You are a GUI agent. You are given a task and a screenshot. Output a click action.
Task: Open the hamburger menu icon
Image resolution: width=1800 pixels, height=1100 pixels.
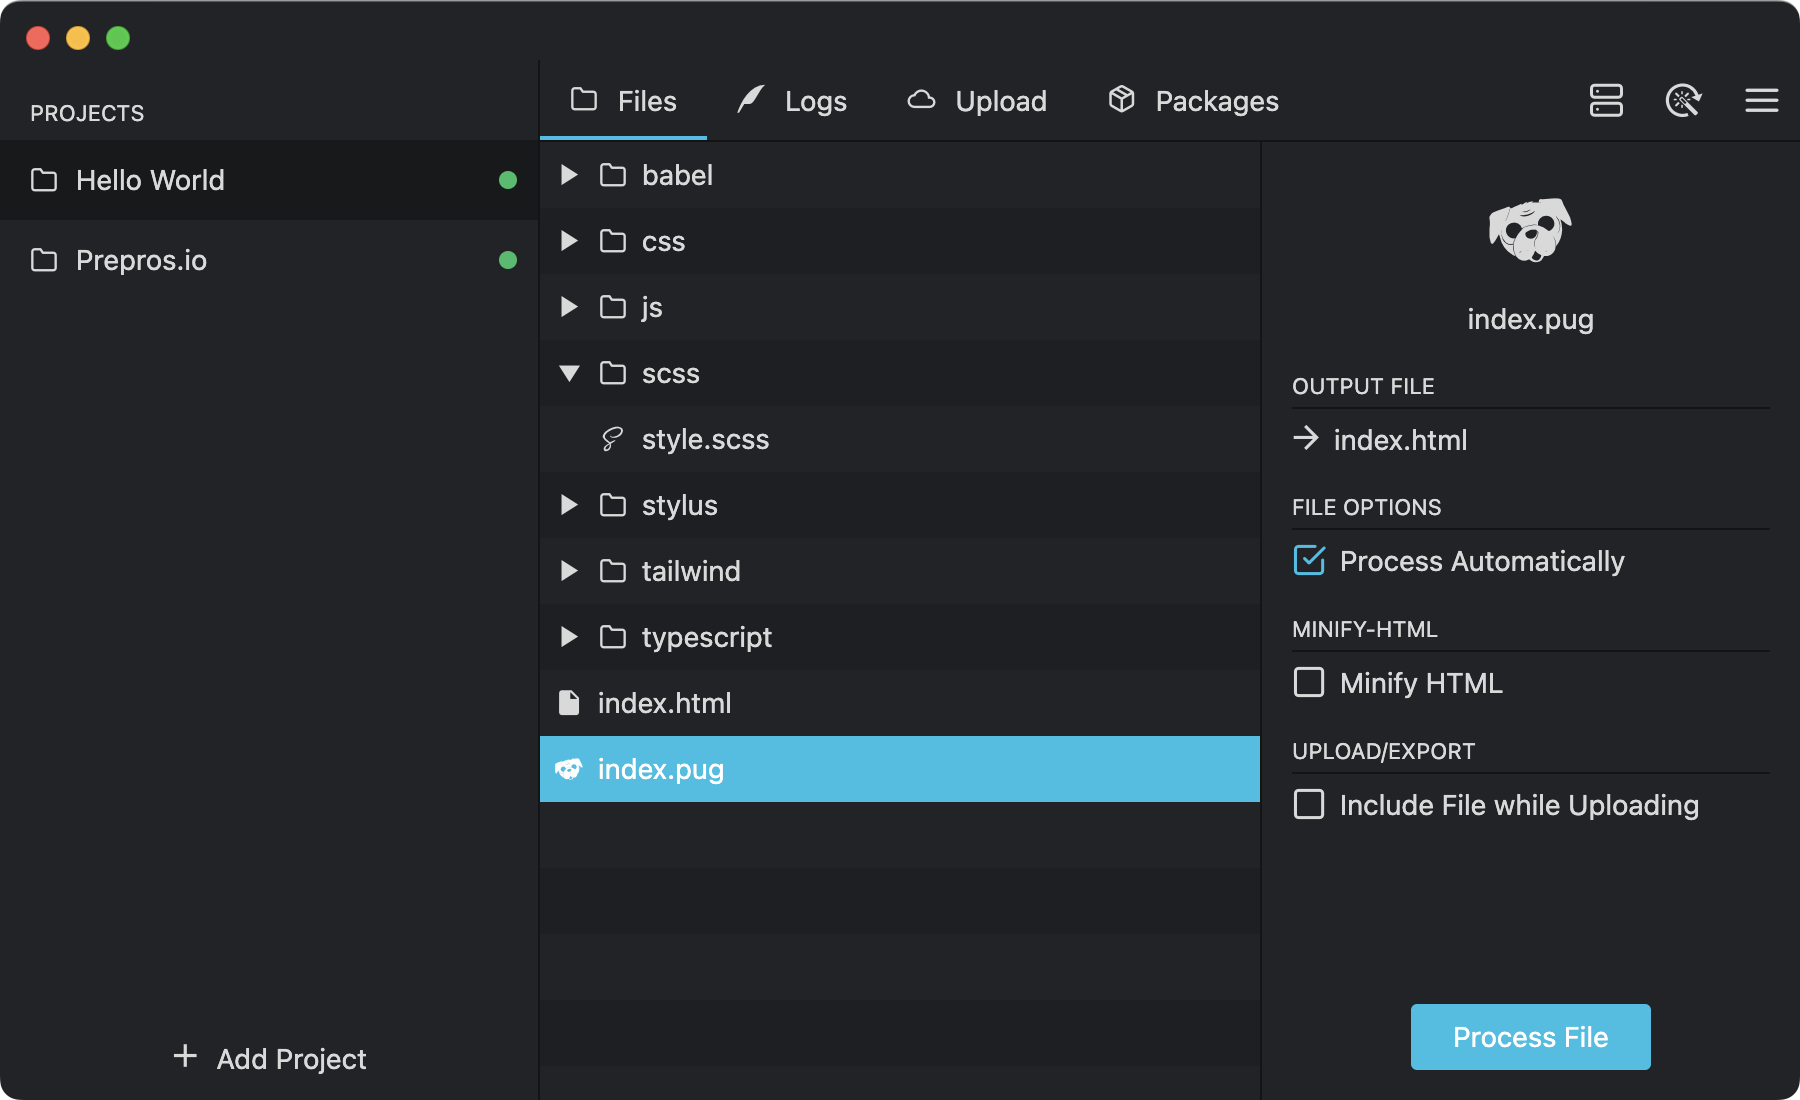(1761, 100)
